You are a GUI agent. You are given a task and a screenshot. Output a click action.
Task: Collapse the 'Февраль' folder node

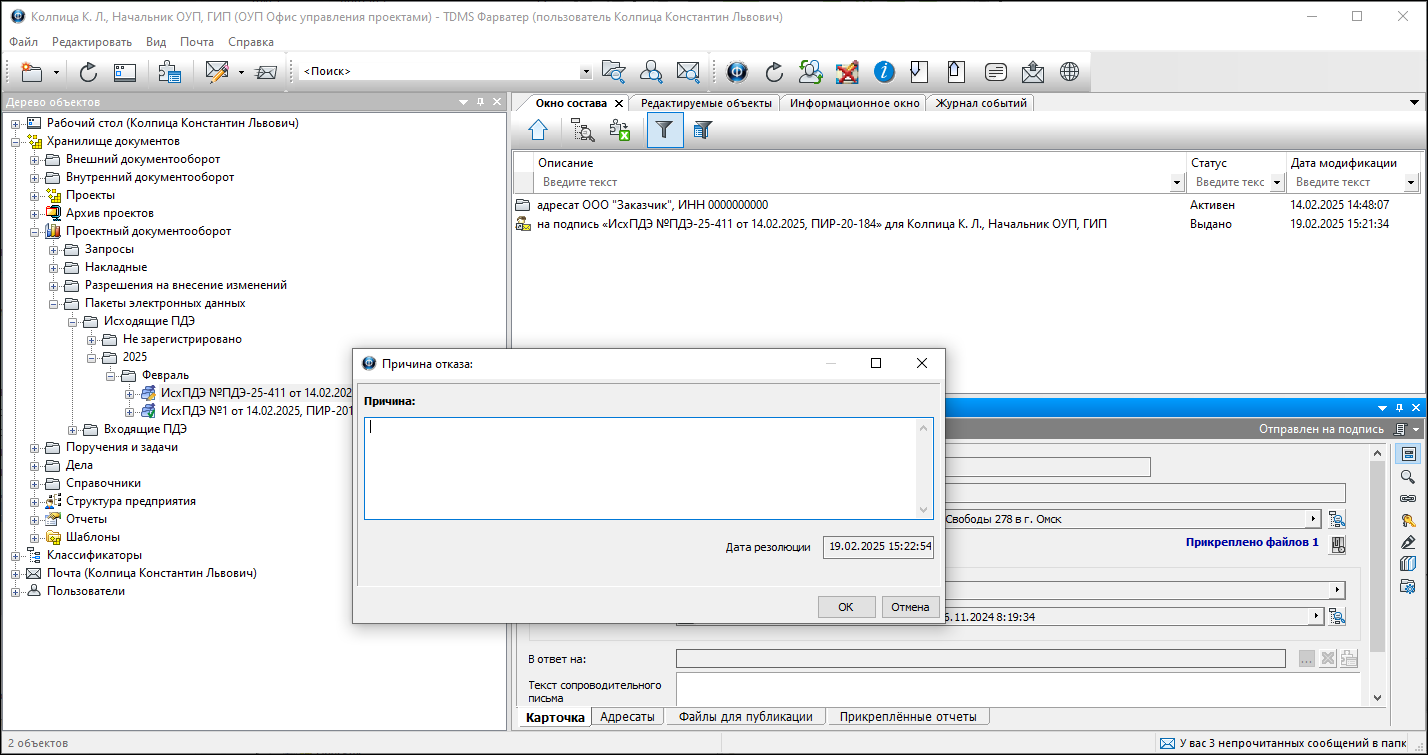tap(111, 375)
